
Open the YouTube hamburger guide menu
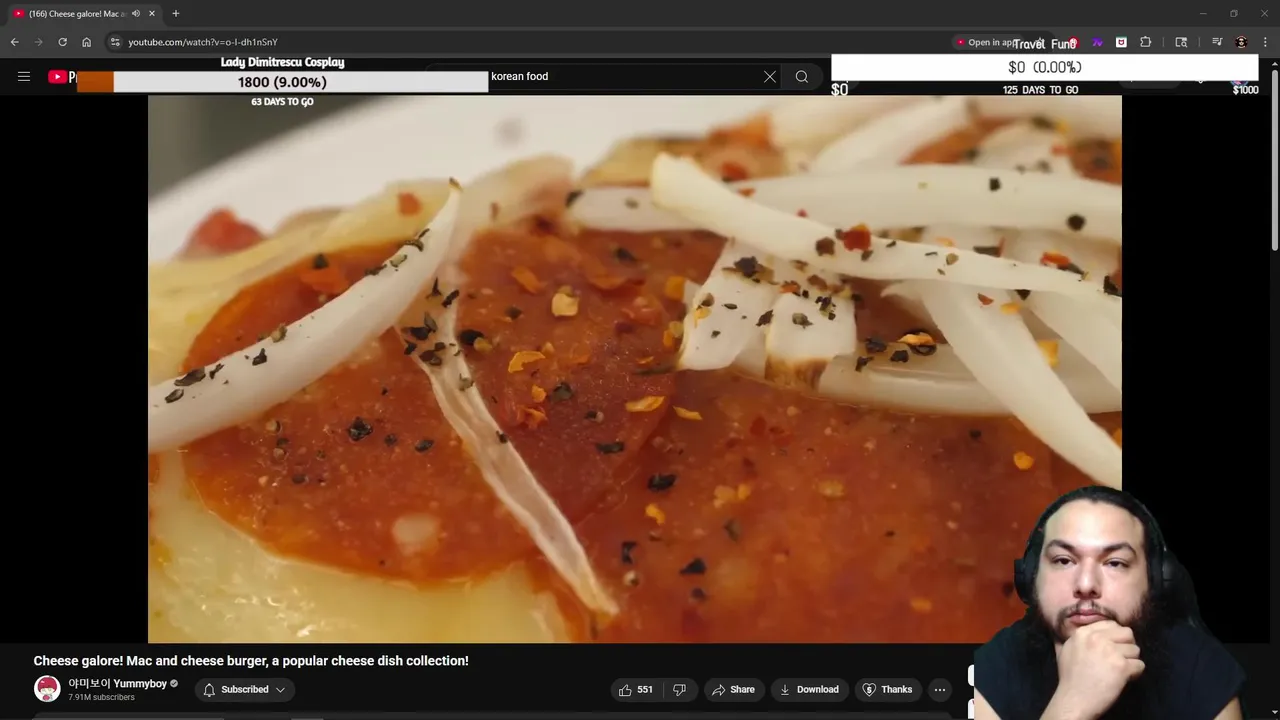[x=24, y=76]
